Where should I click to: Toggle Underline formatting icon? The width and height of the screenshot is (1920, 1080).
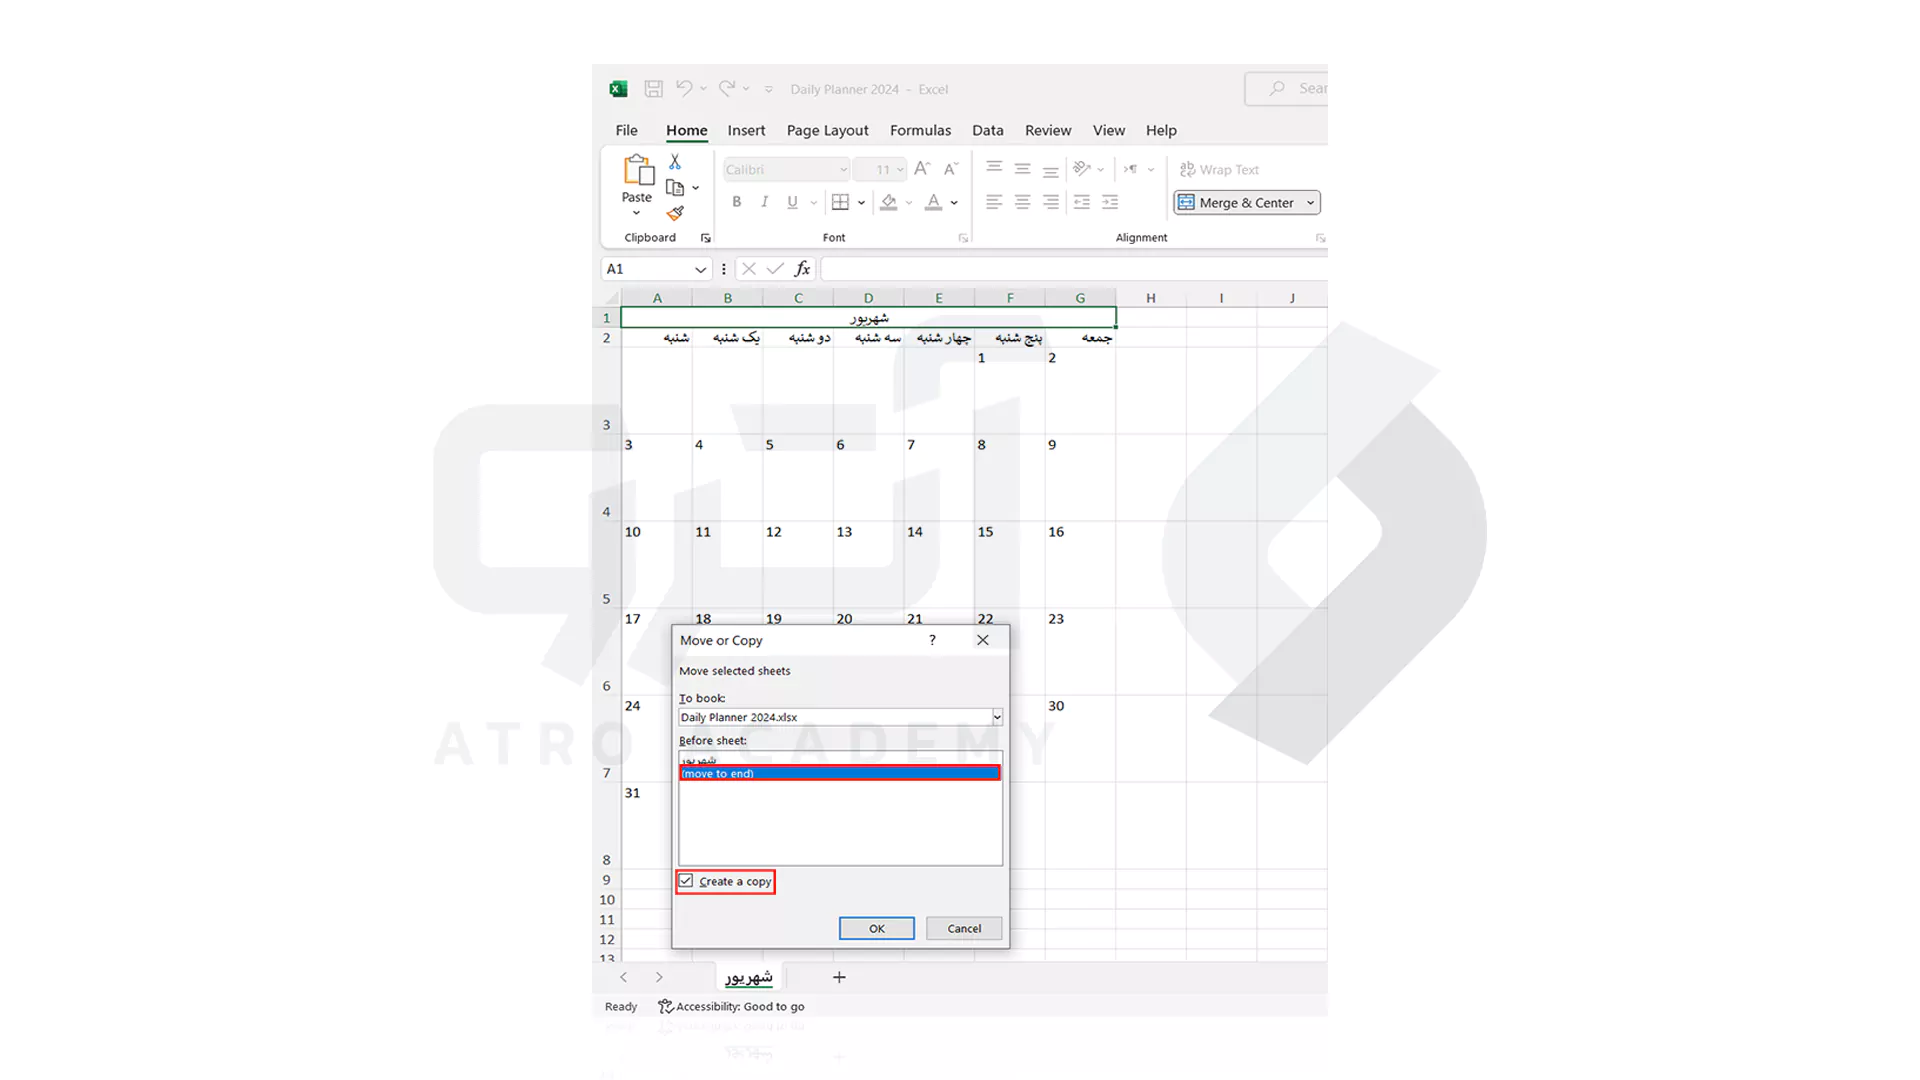[791, 202]
